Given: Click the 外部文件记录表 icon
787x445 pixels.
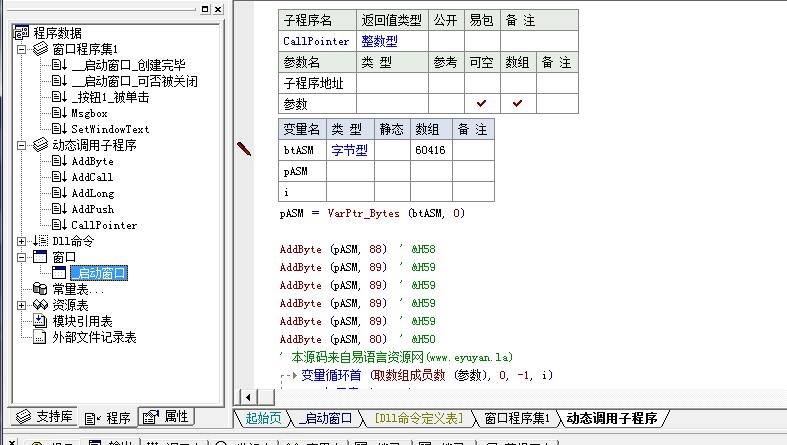Looking at the screenshot, I should point(40,337).
